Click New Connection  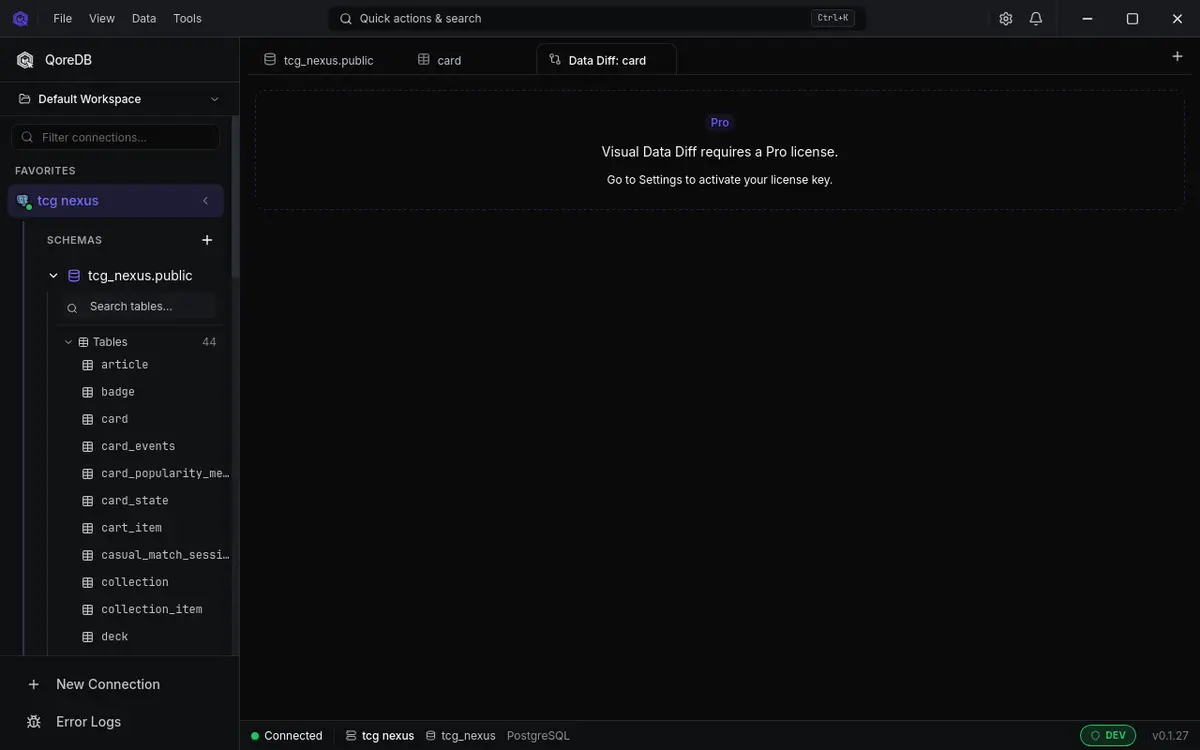click(x=108, y=684)
